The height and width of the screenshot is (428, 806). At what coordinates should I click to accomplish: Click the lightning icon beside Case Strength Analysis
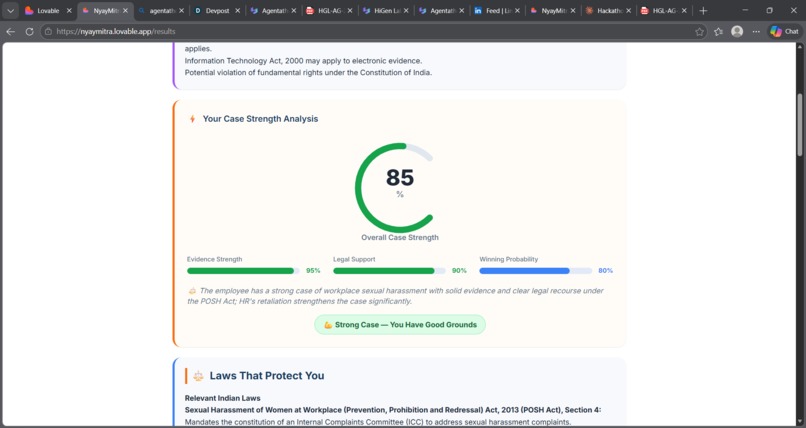[x=192, y=119]
